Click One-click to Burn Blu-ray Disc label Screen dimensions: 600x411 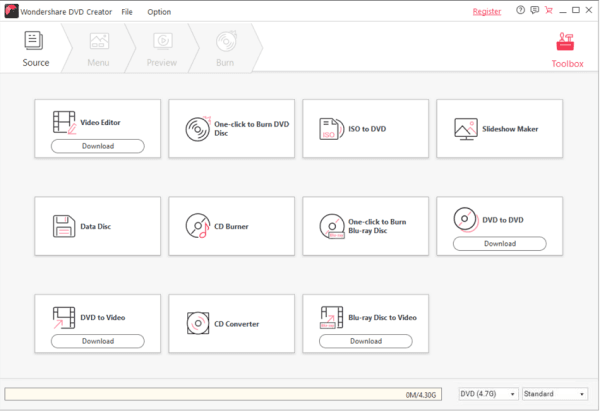pos(377,226)
